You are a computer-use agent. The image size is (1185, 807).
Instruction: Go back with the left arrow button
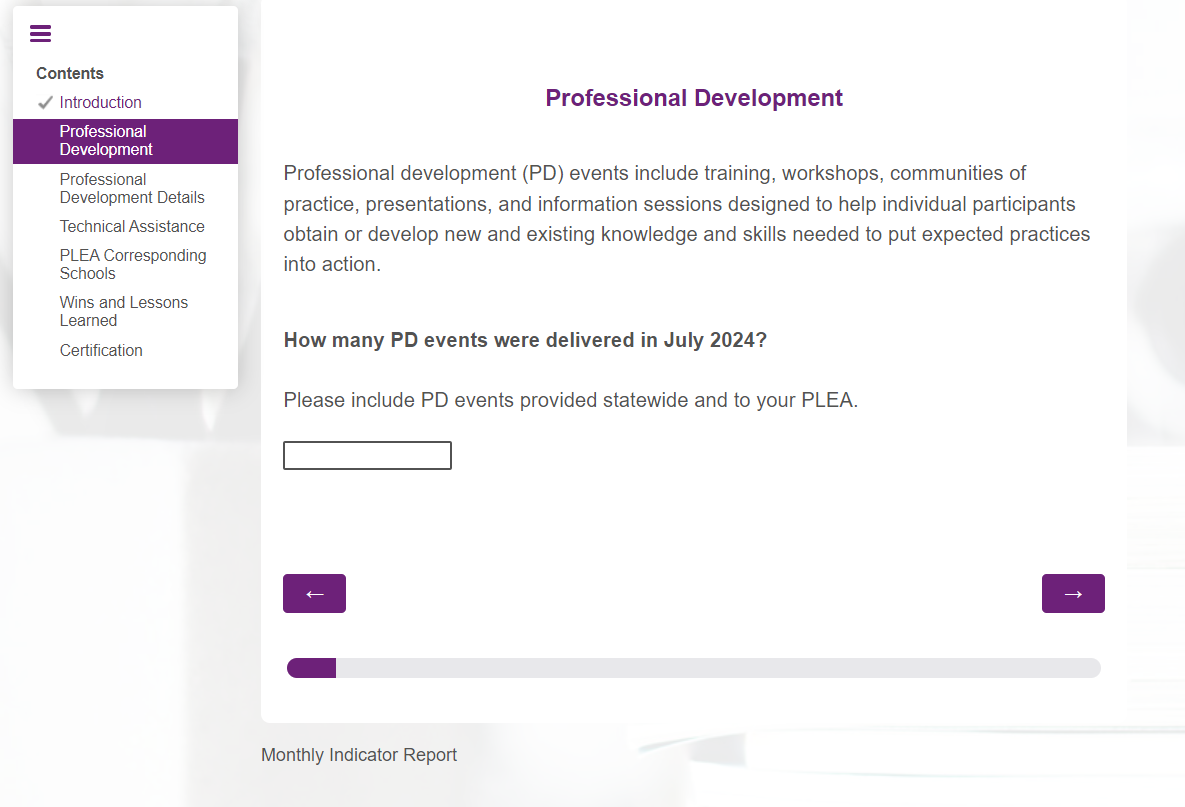coord(314,593)
